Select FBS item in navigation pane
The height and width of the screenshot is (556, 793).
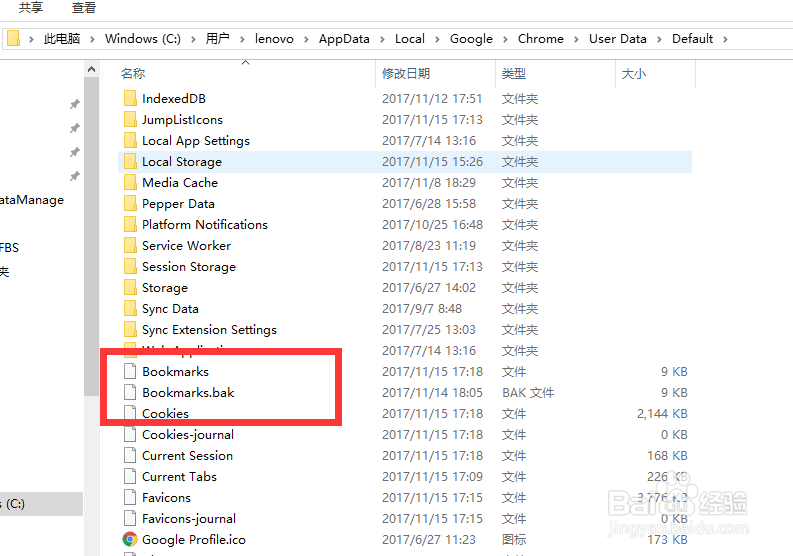click(x=9, y=247)
